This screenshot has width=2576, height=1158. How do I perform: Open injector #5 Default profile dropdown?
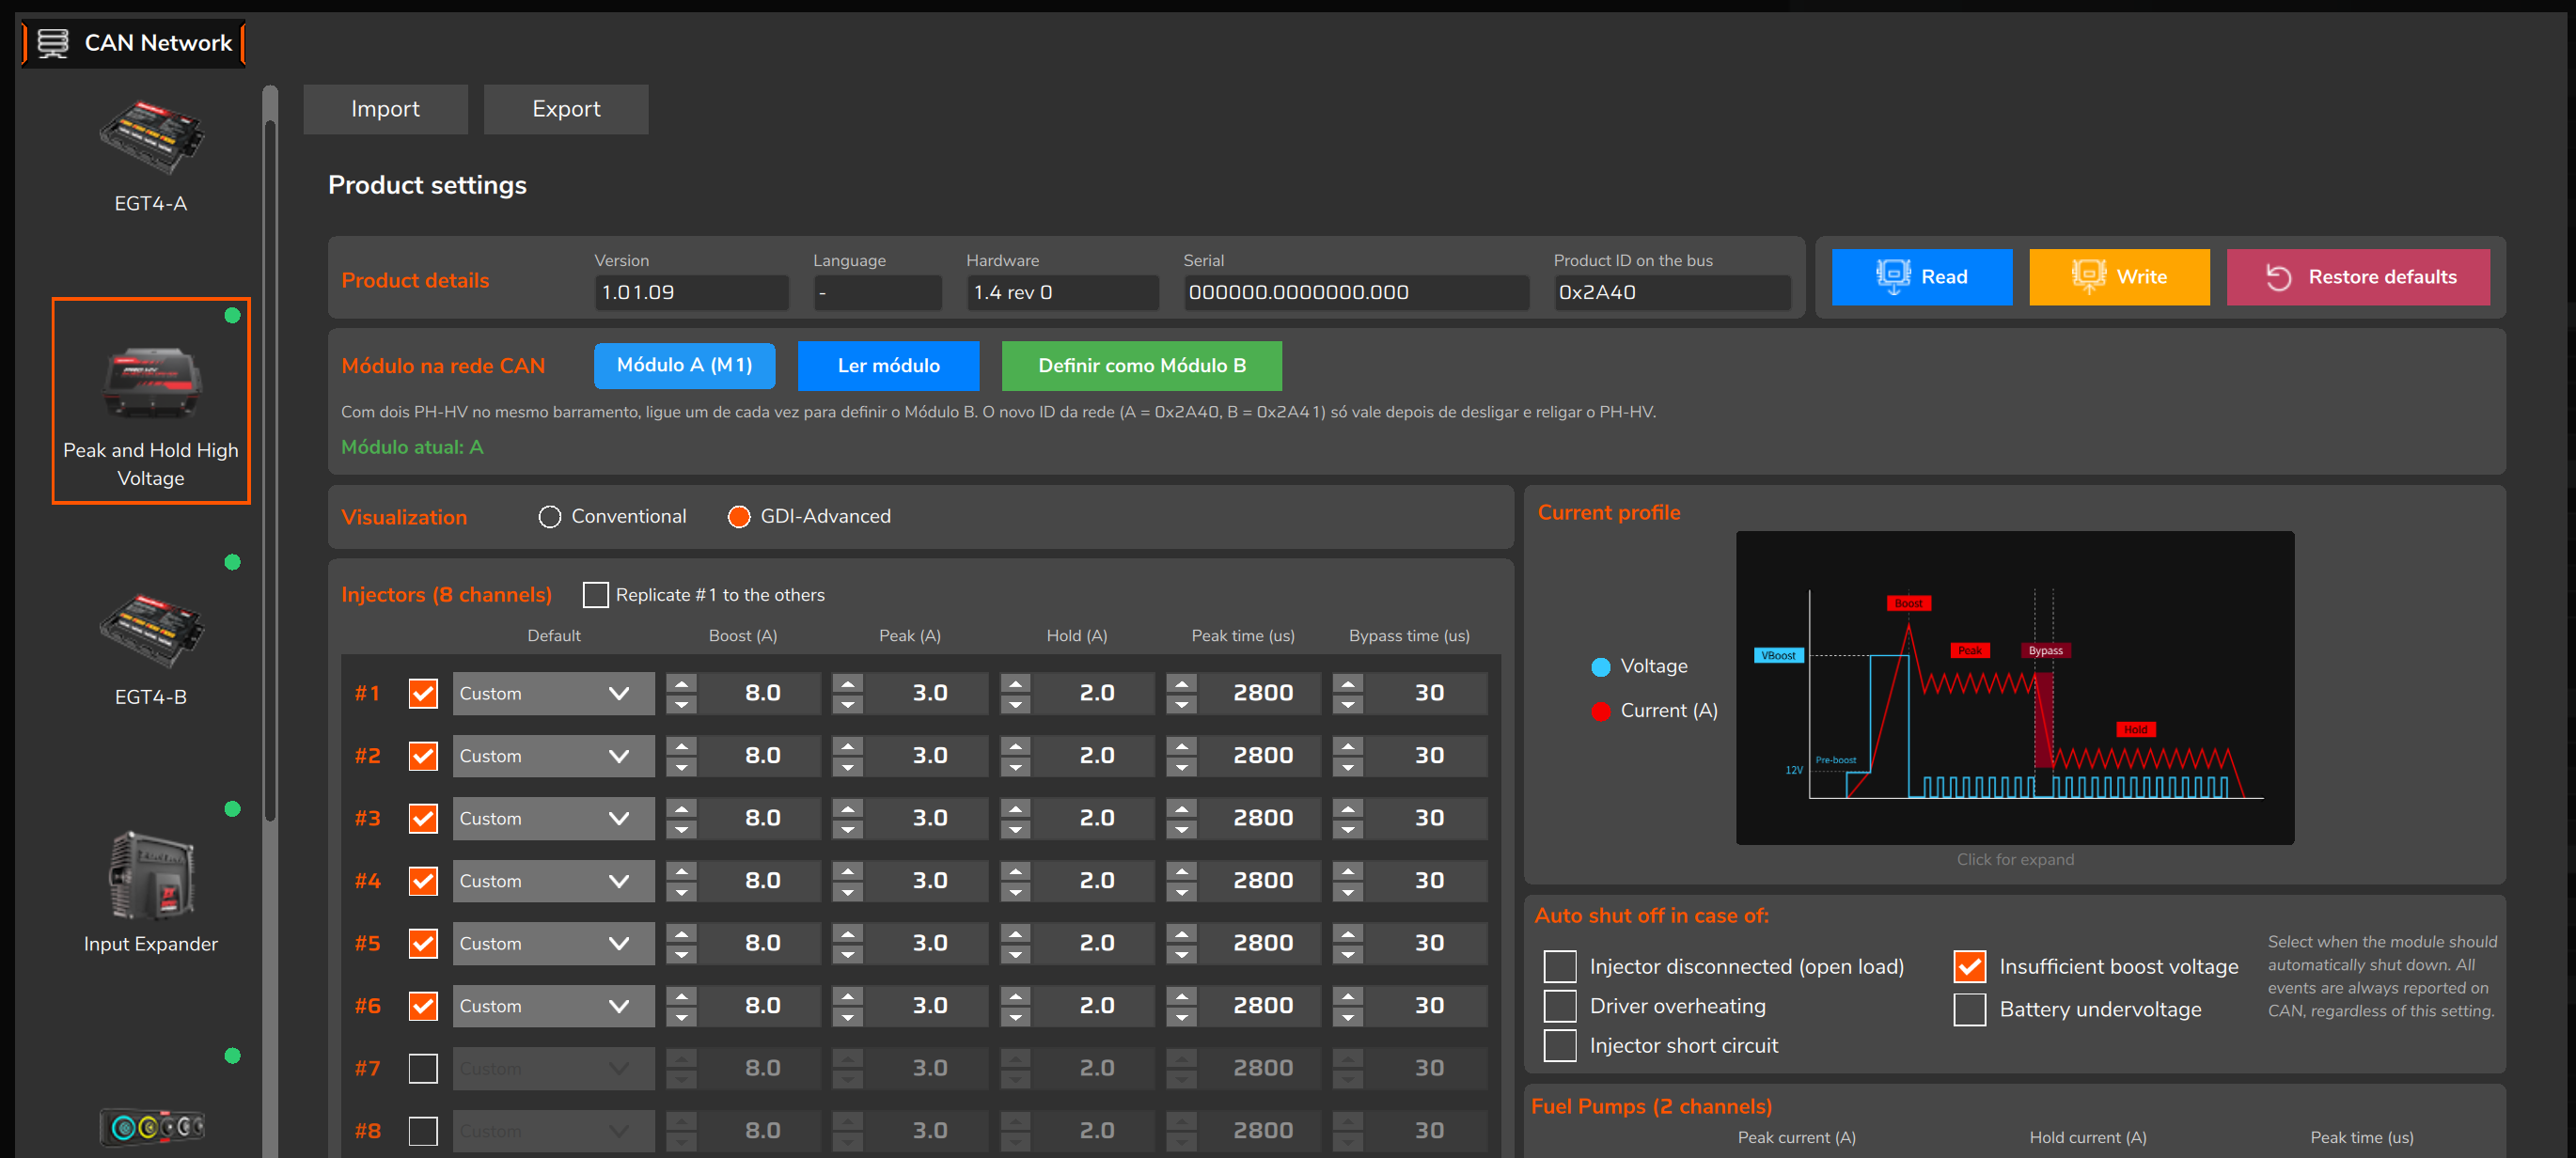pyautogui.click(x=553, y=943)
